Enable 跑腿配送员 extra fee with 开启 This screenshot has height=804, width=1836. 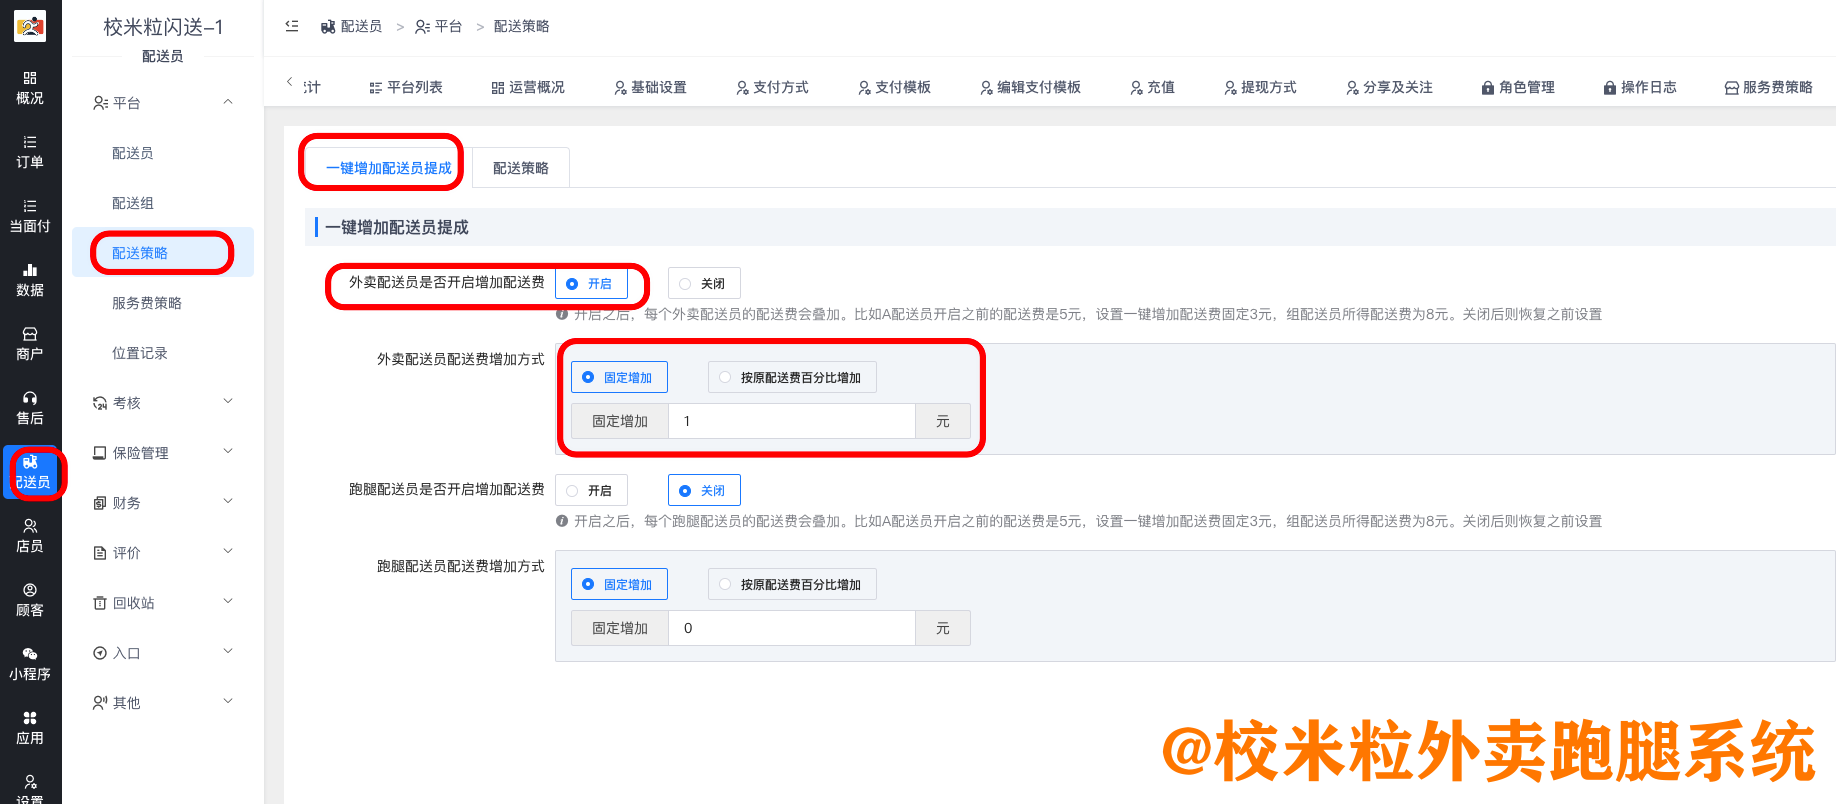pyautogui.click(x=591, y=491)
